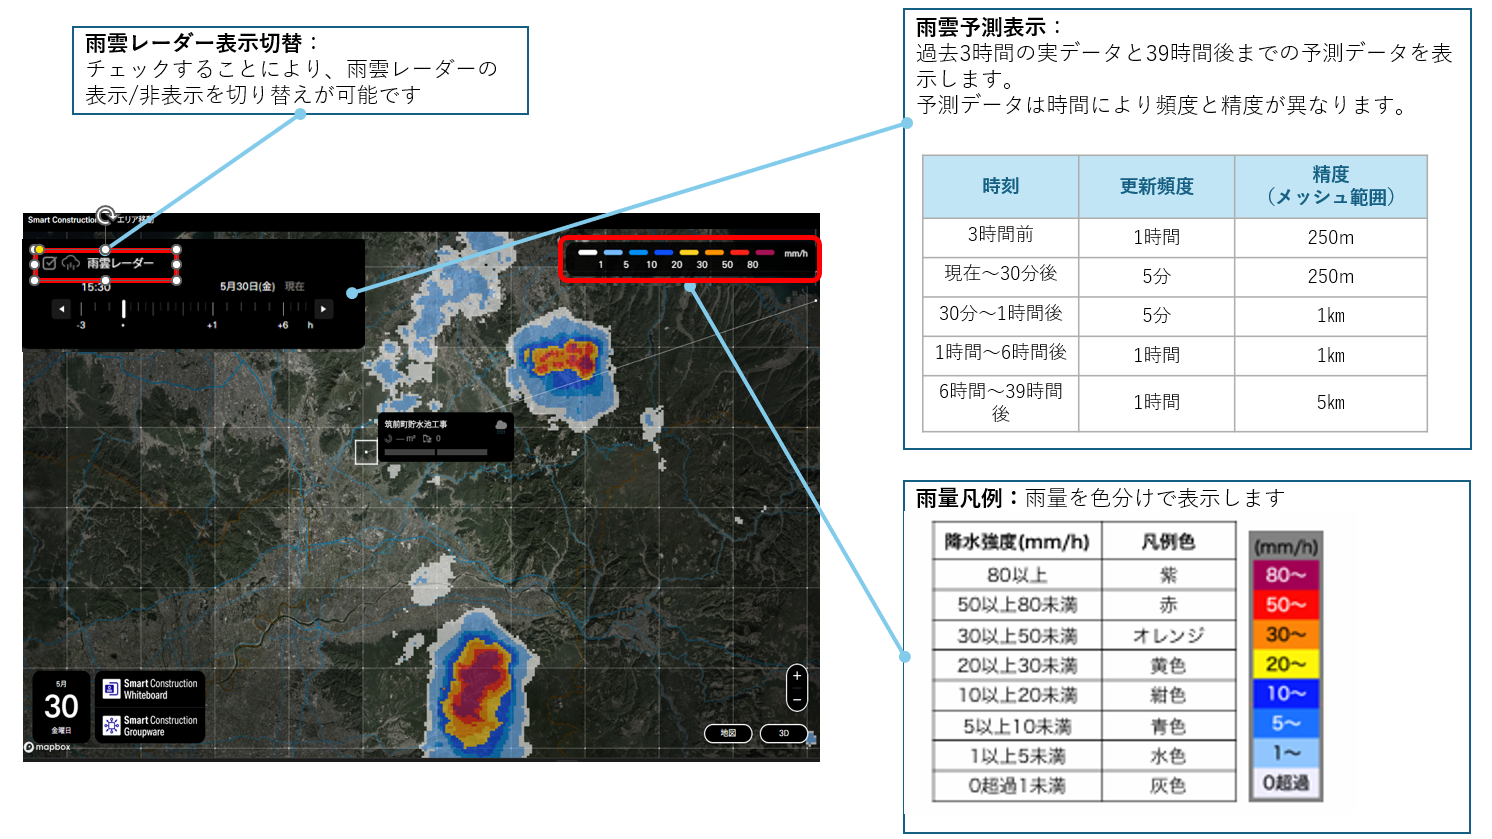
Task: Click the navy legend swatch before 20 mm/h
Action: pos(664,253)
